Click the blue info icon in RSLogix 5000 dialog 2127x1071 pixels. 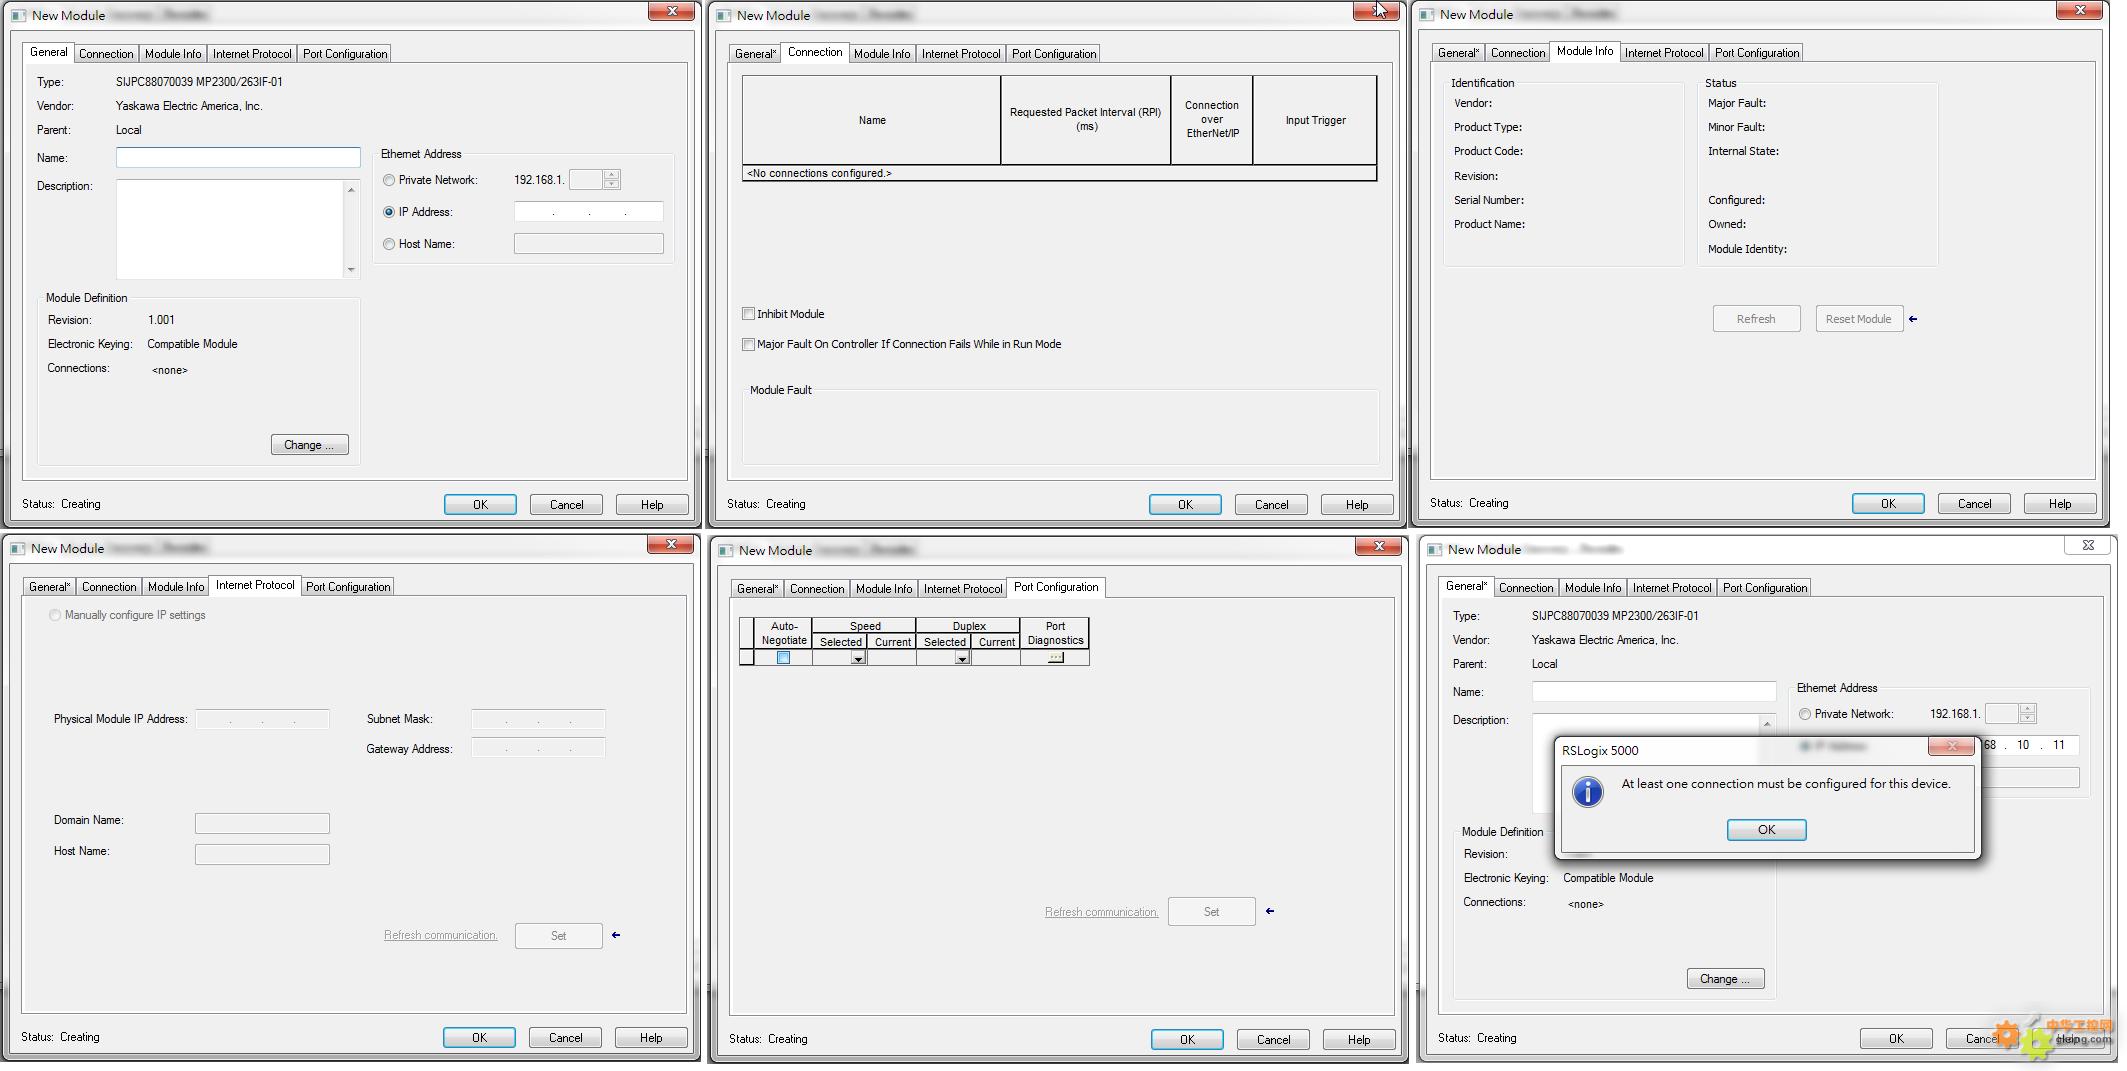[x=1588, y=792]
